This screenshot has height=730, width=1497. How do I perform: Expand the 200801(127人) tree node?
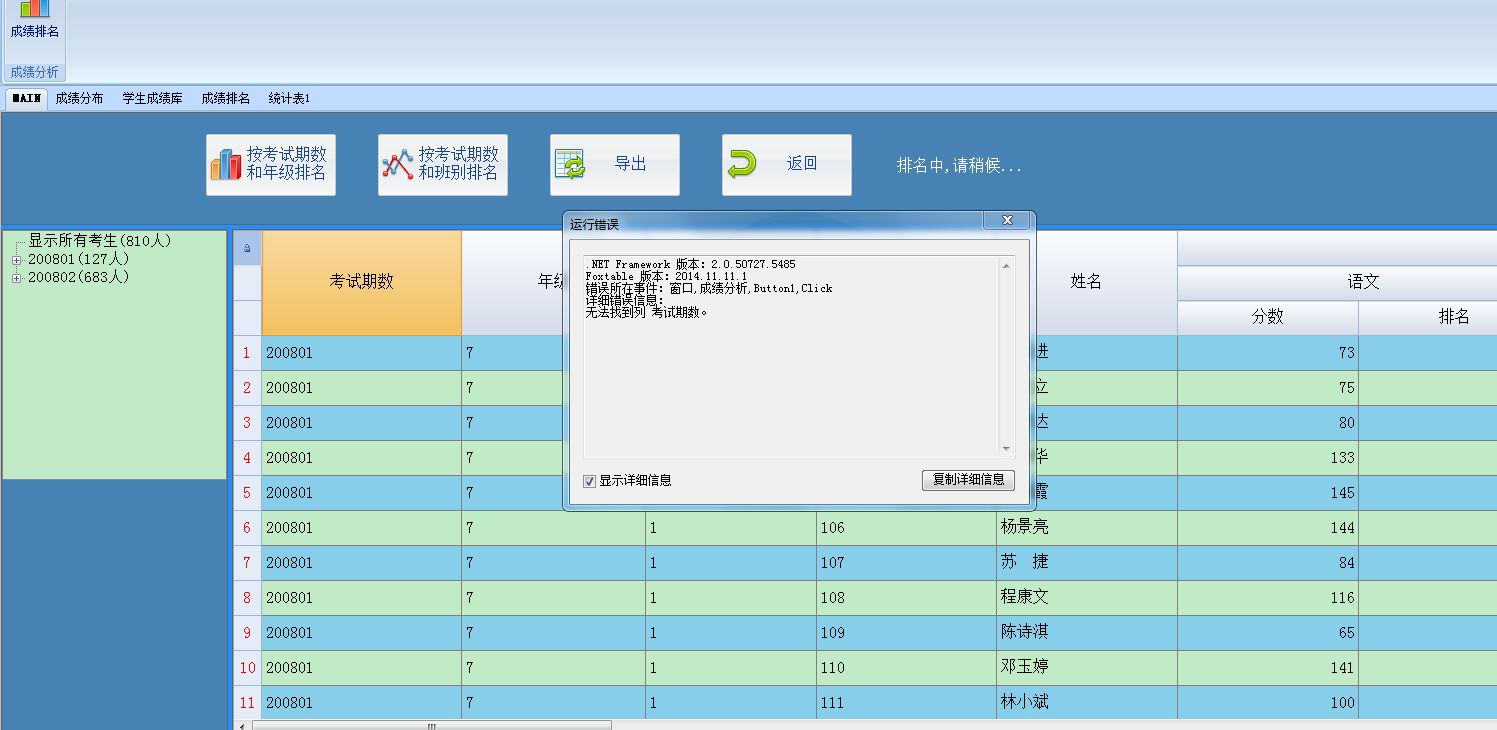(x=16, y=260)
